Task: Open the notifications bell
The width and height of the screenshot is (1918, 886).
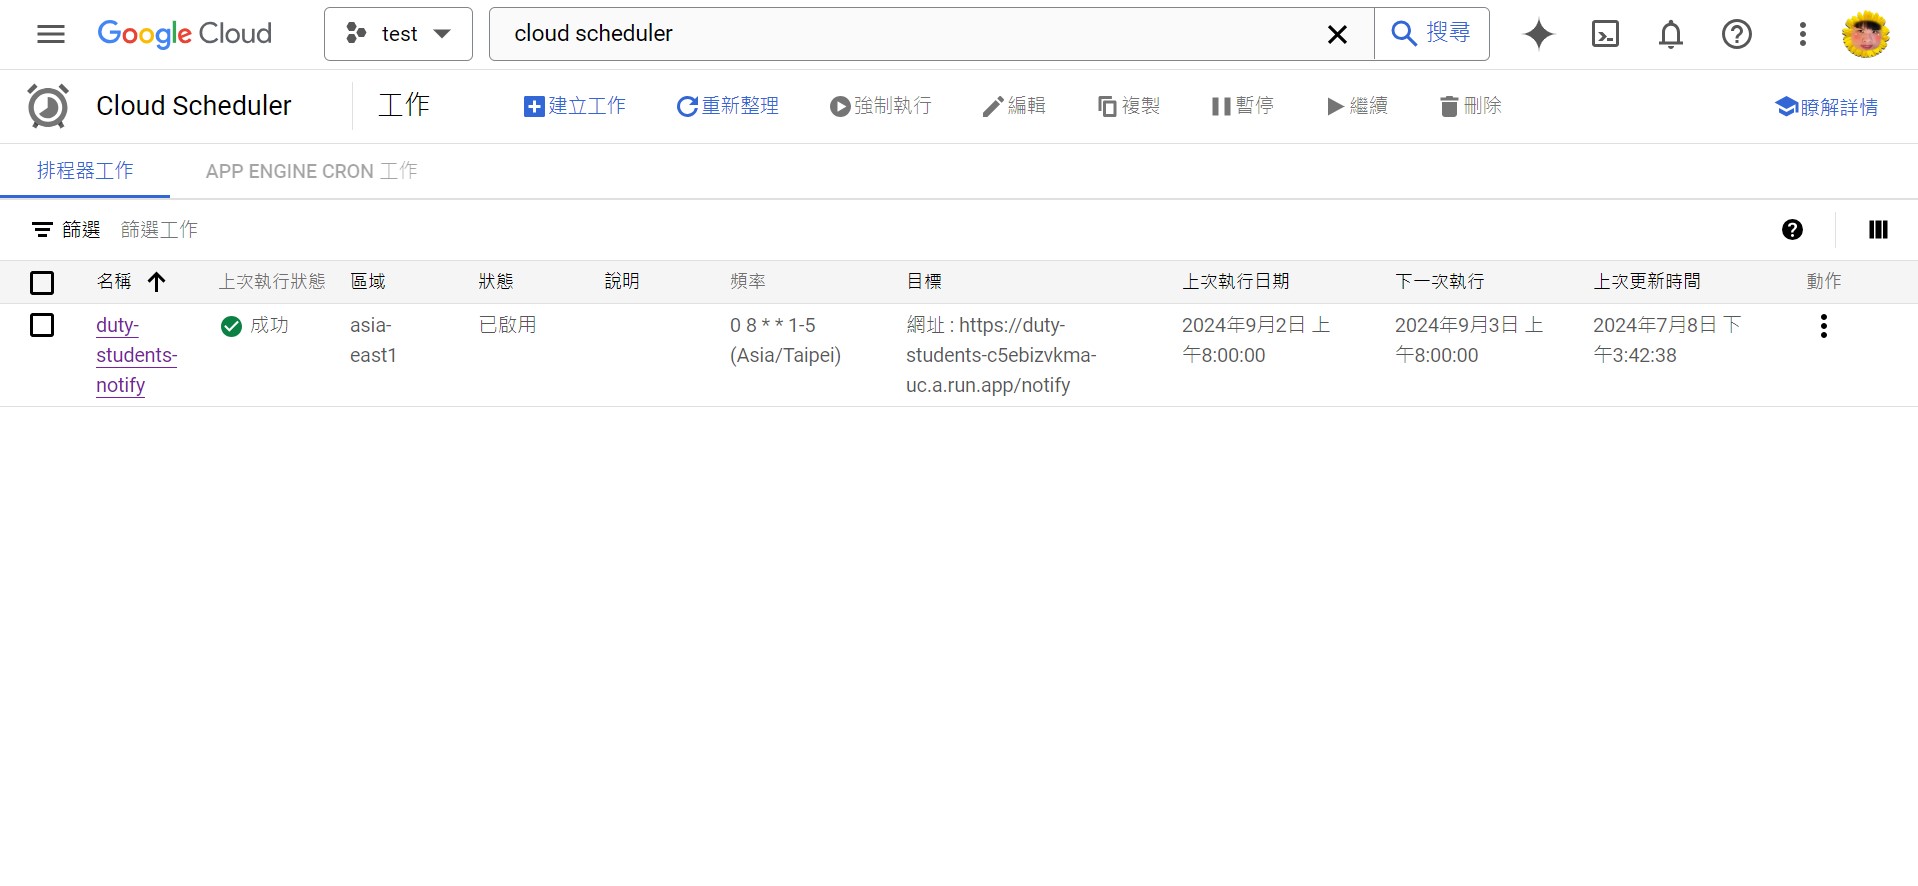Action: tap(1671, 34)
